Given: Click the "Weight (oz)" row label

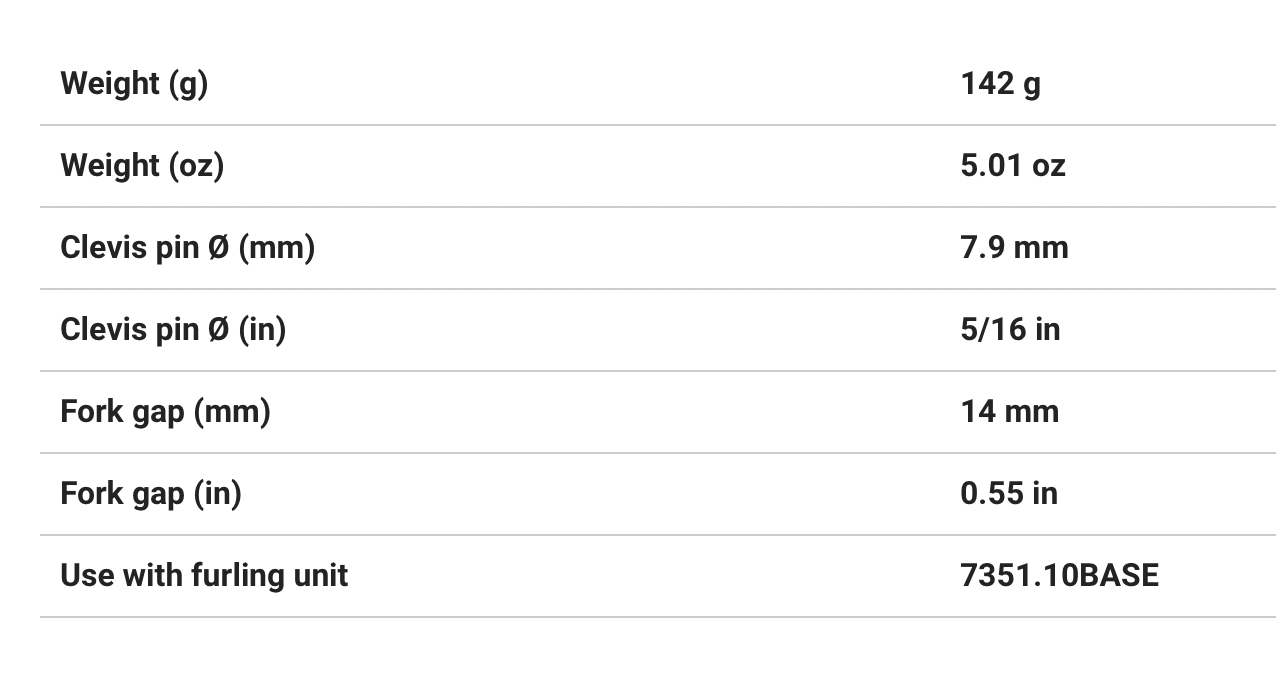Looking at the screenshot, I should tap(142, 165).
